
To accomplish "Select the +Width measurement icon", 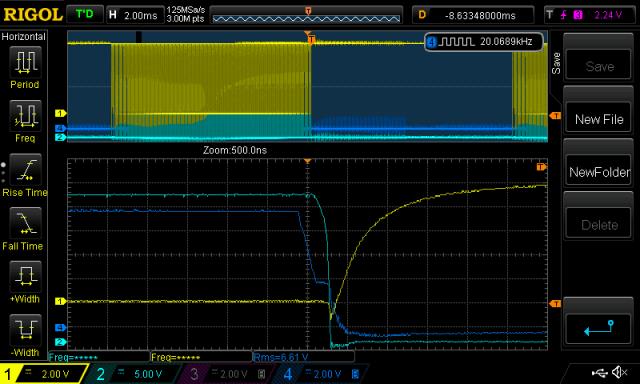I will [x=25, y=277].
